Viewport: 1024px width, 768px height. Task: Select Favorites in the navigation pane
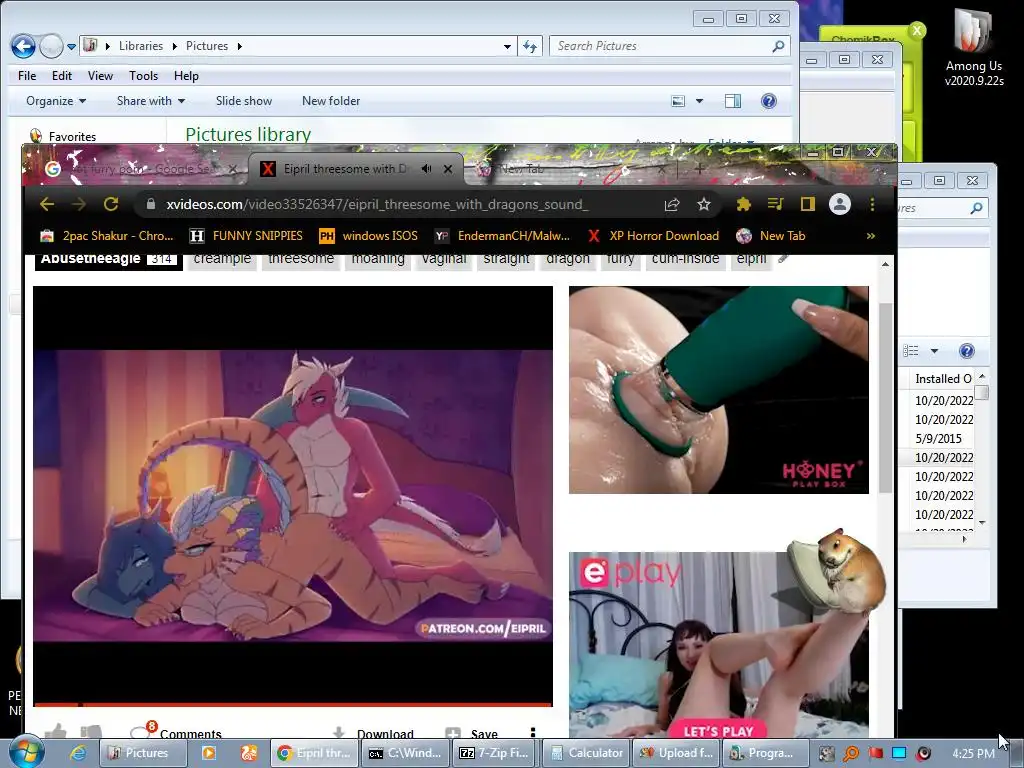coord(72,136)
